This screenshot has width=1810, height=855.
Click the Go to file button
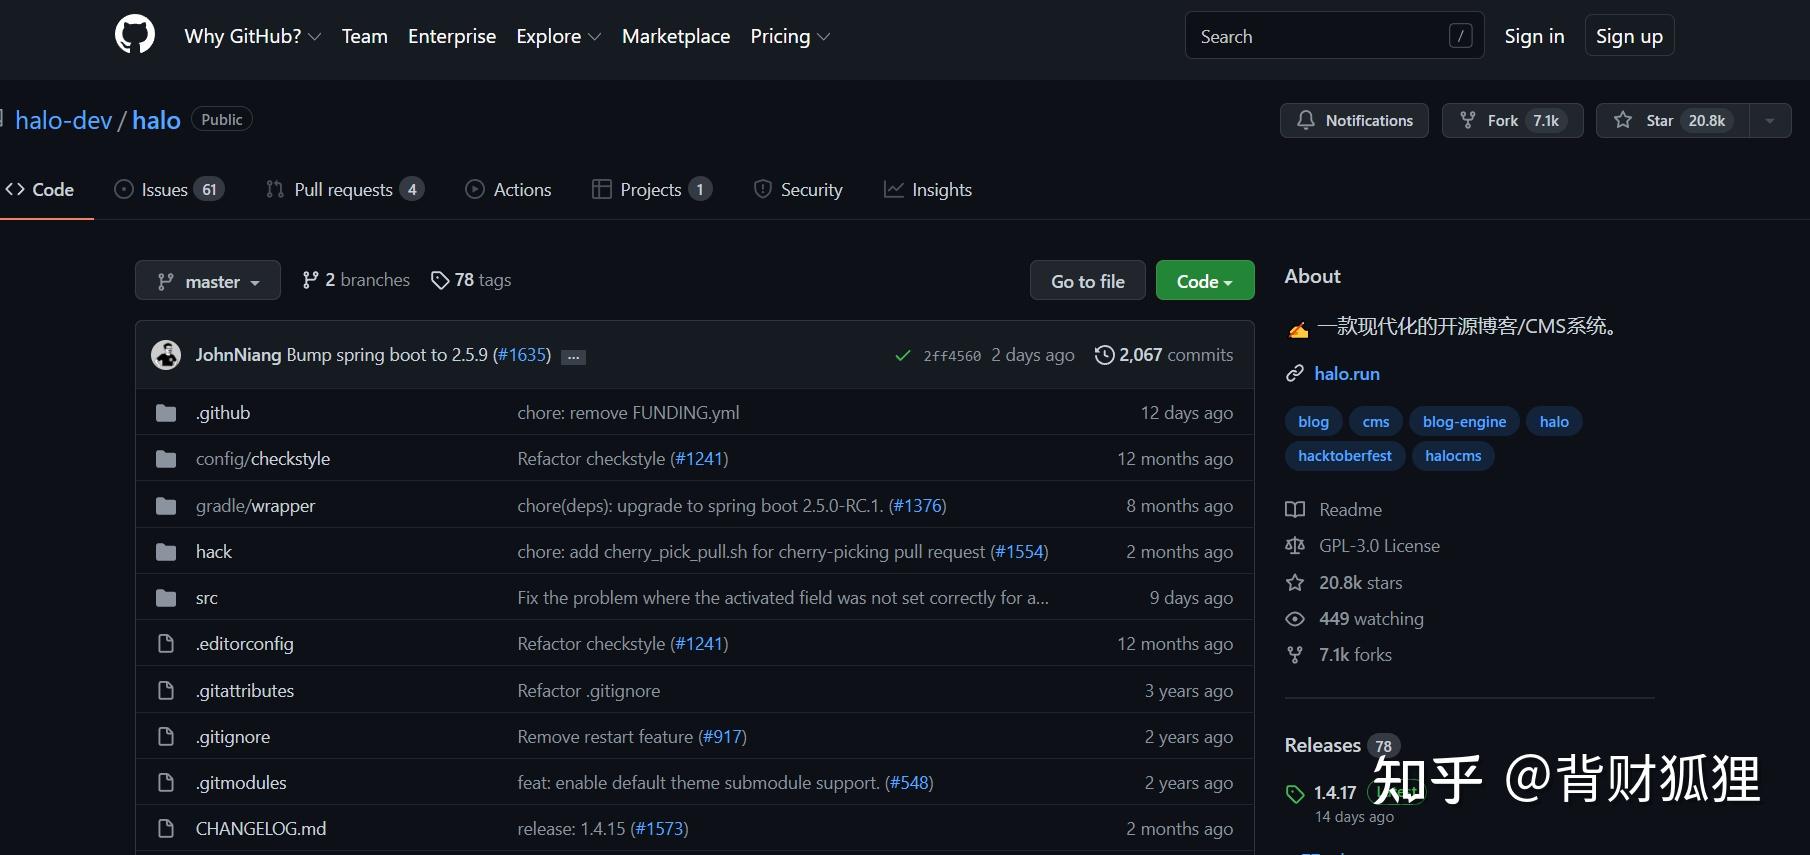(x=1088, y=281)
